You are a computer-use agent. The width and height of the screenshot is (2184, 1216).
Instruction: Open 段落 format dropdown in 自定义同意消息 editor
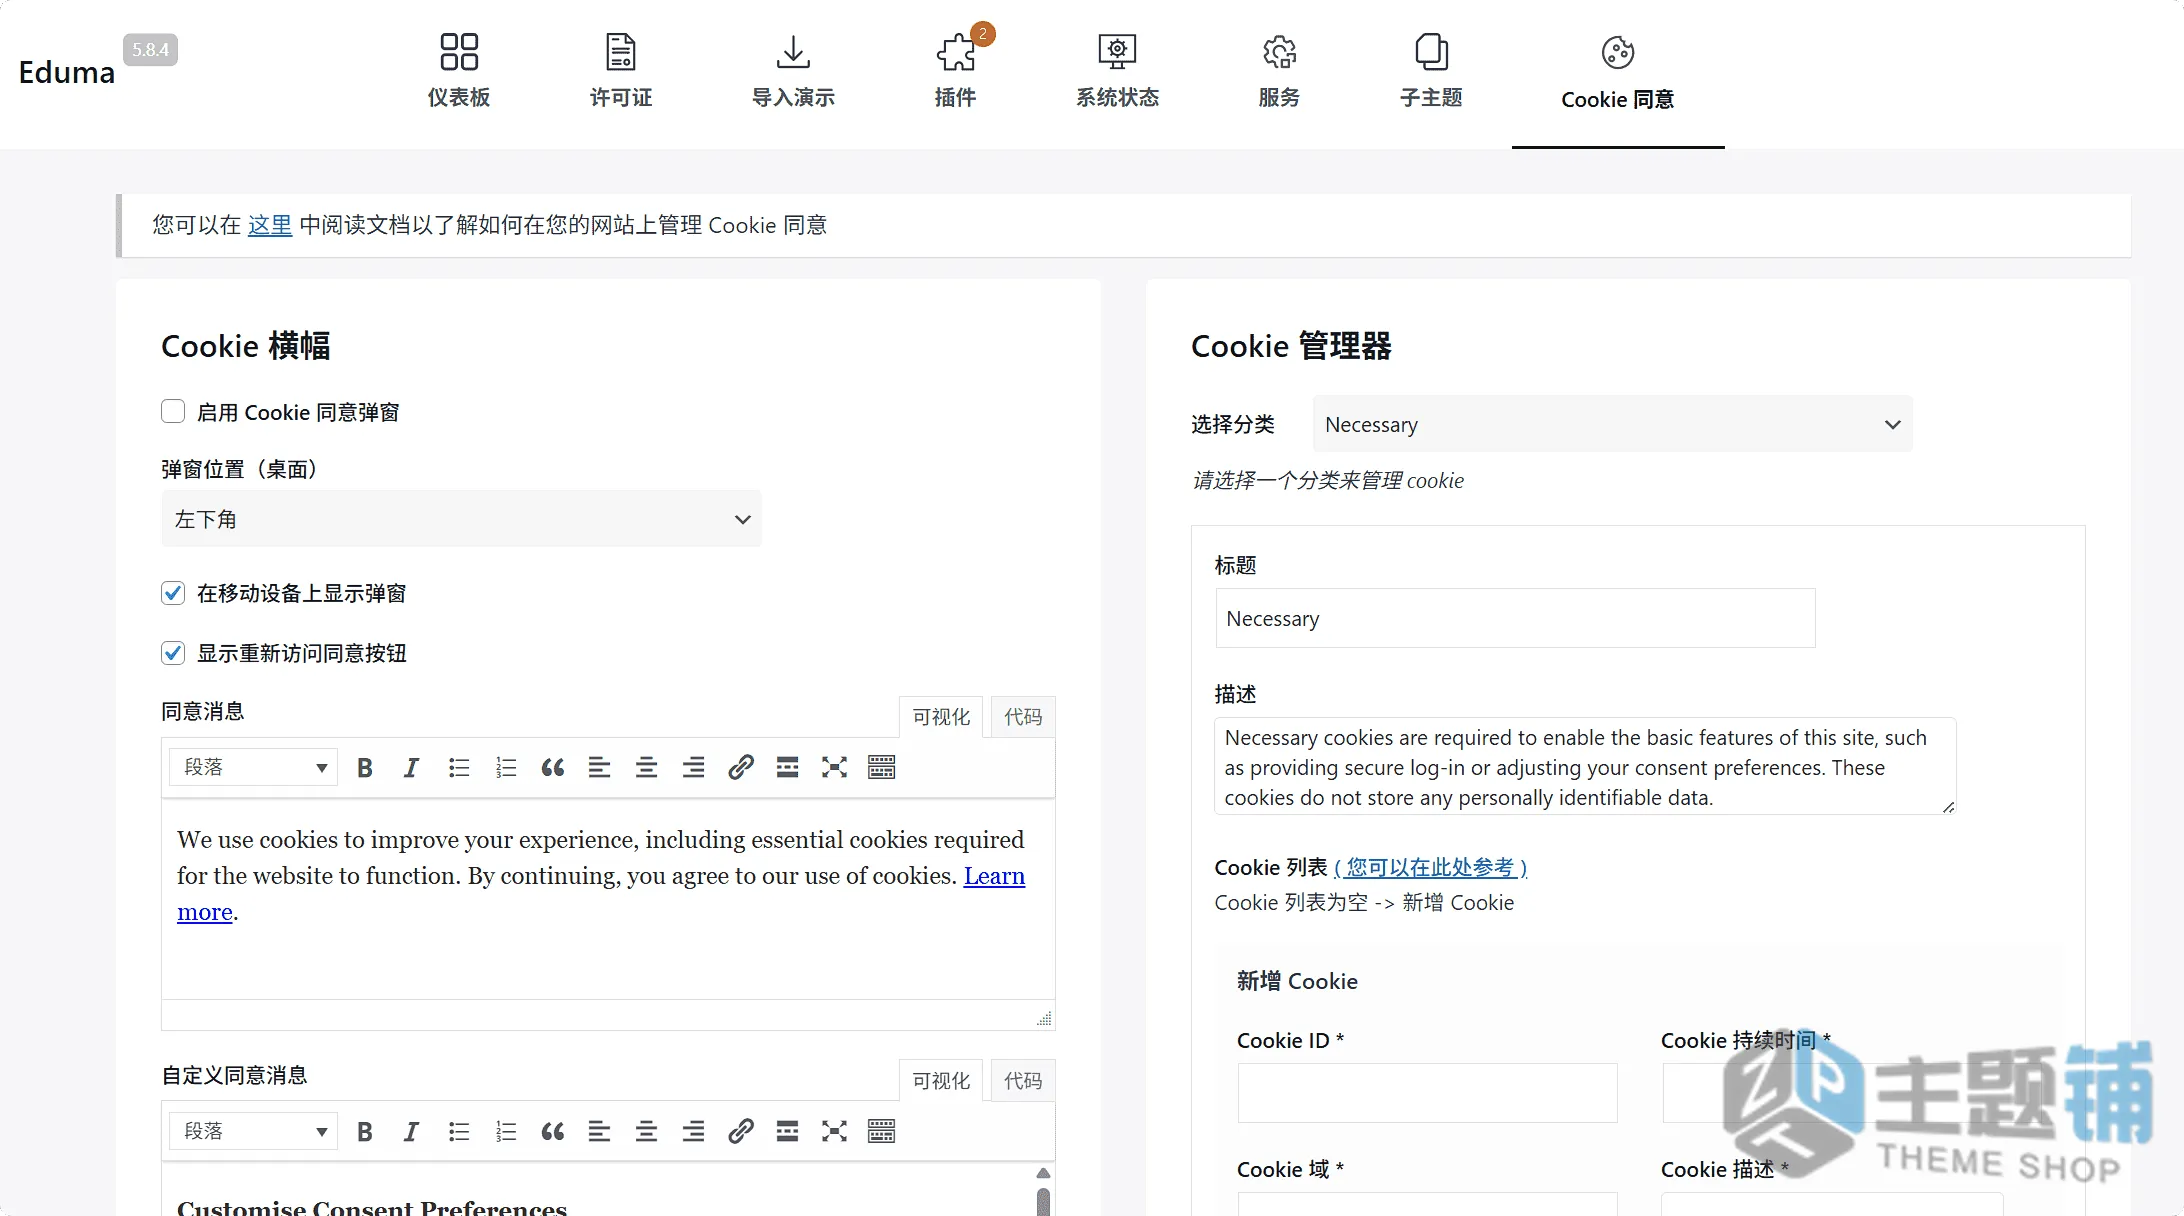[253, 1131]
